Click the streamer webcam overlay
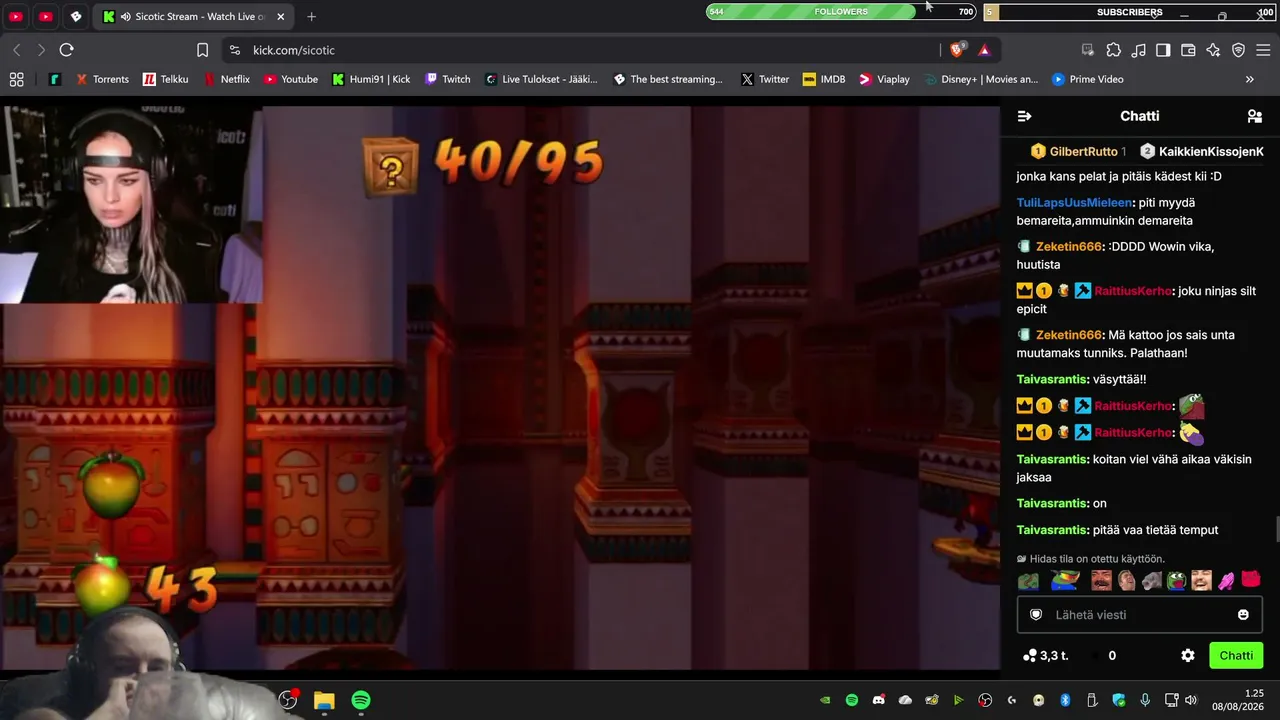Viewport: 1280px width, 720px height. click(x=131, y=203)
